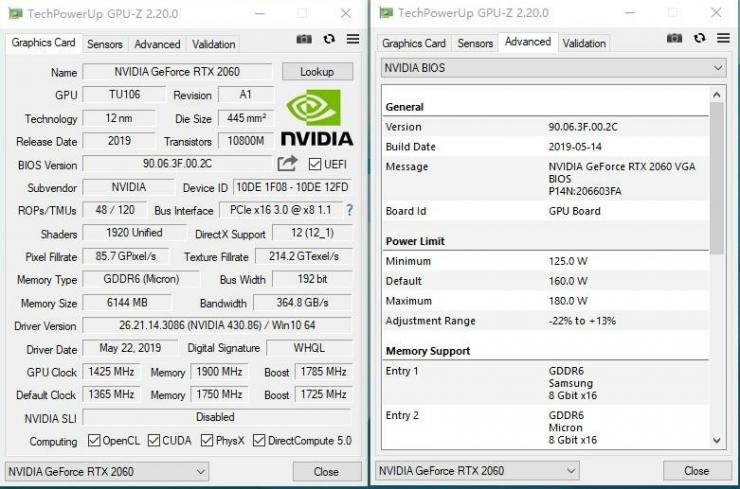Switch to Graphics Card tab in right window
Screen dimensions: 740x489
tap(414, 43)
